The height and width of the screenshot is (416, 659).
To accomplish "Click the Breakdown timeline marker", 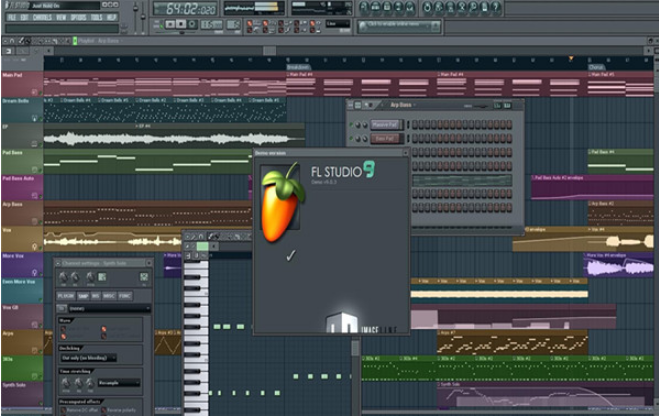I will click(x=298, y=67).
